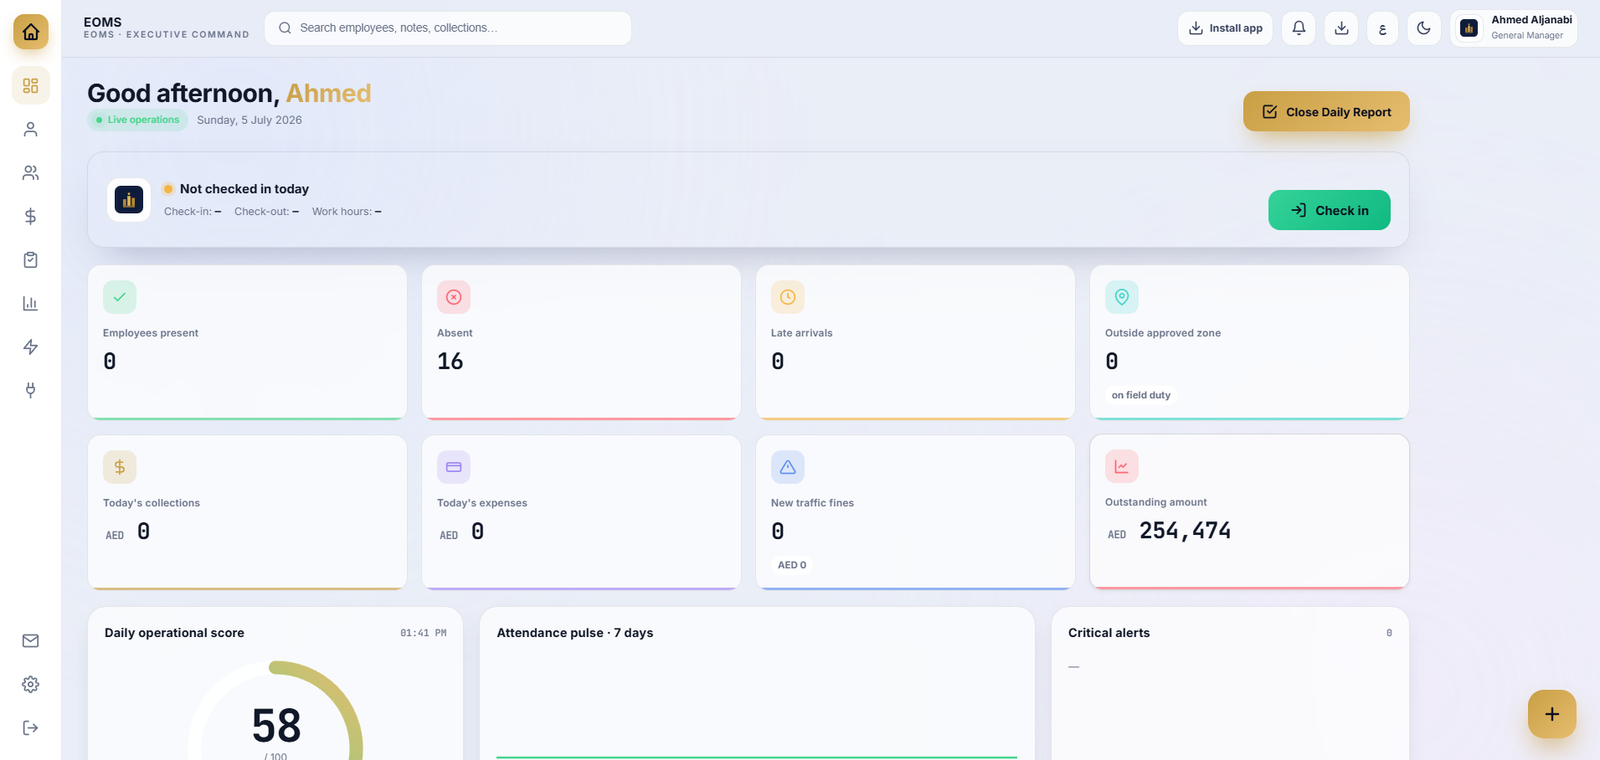Open the Employees present card
The width and height of the screenshot is (1600, 760).
[247, 342]
